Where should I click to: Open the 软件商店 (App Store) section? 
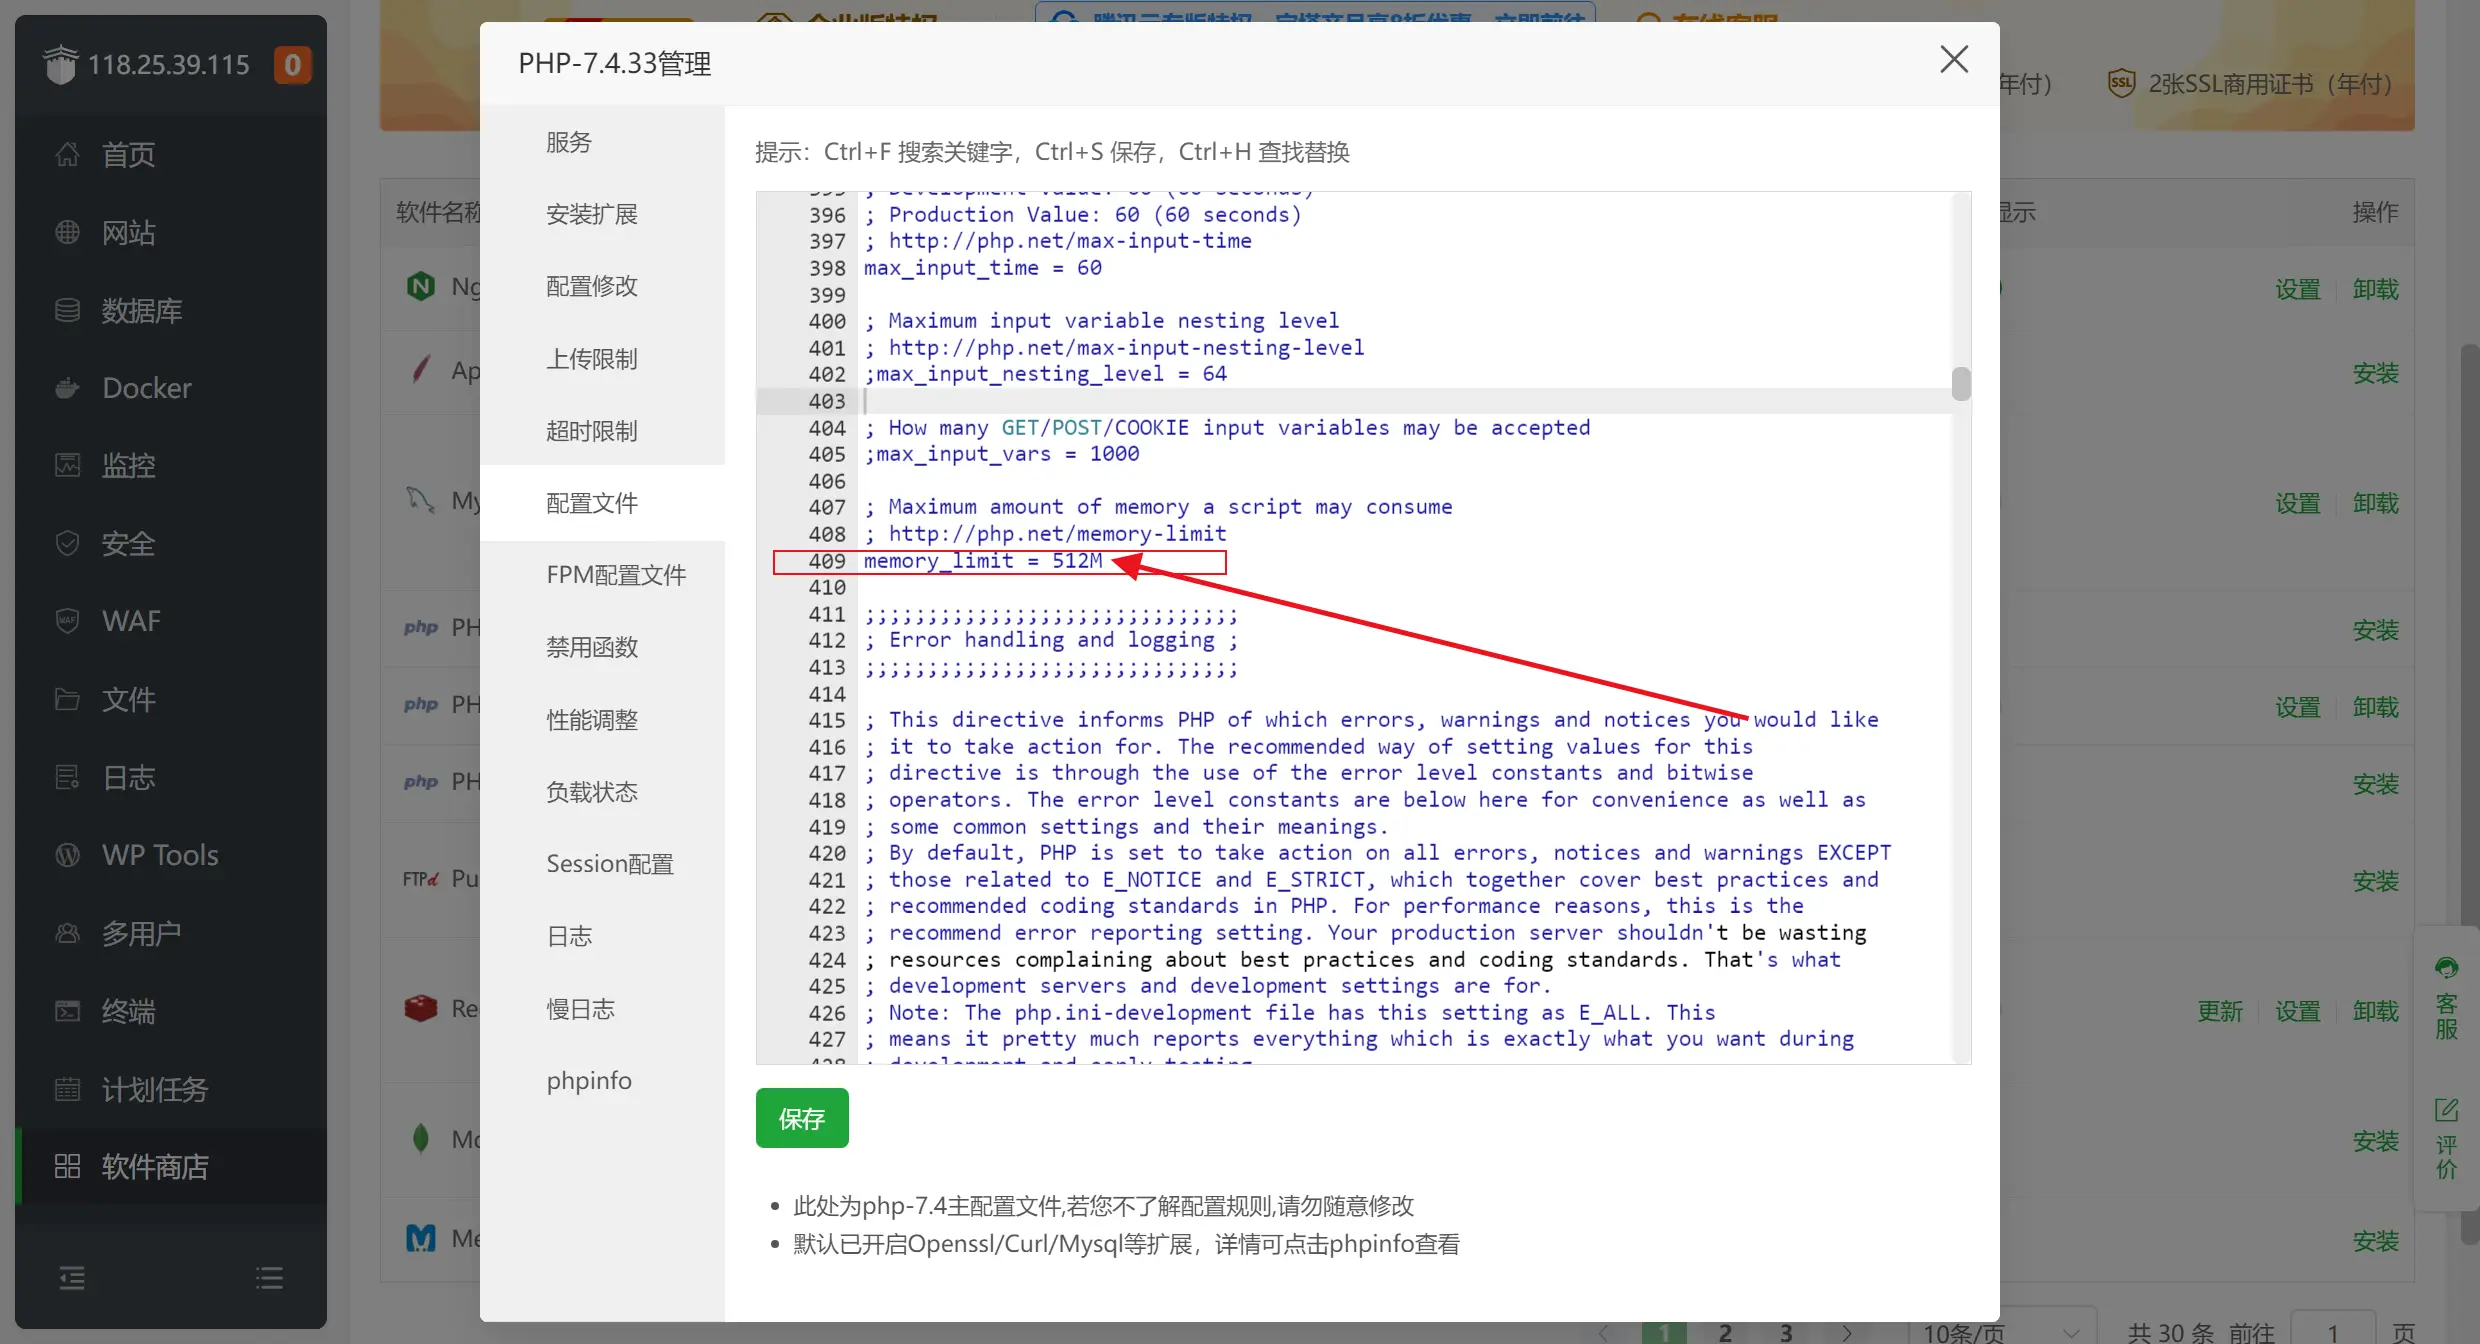tap(154, 1166)
